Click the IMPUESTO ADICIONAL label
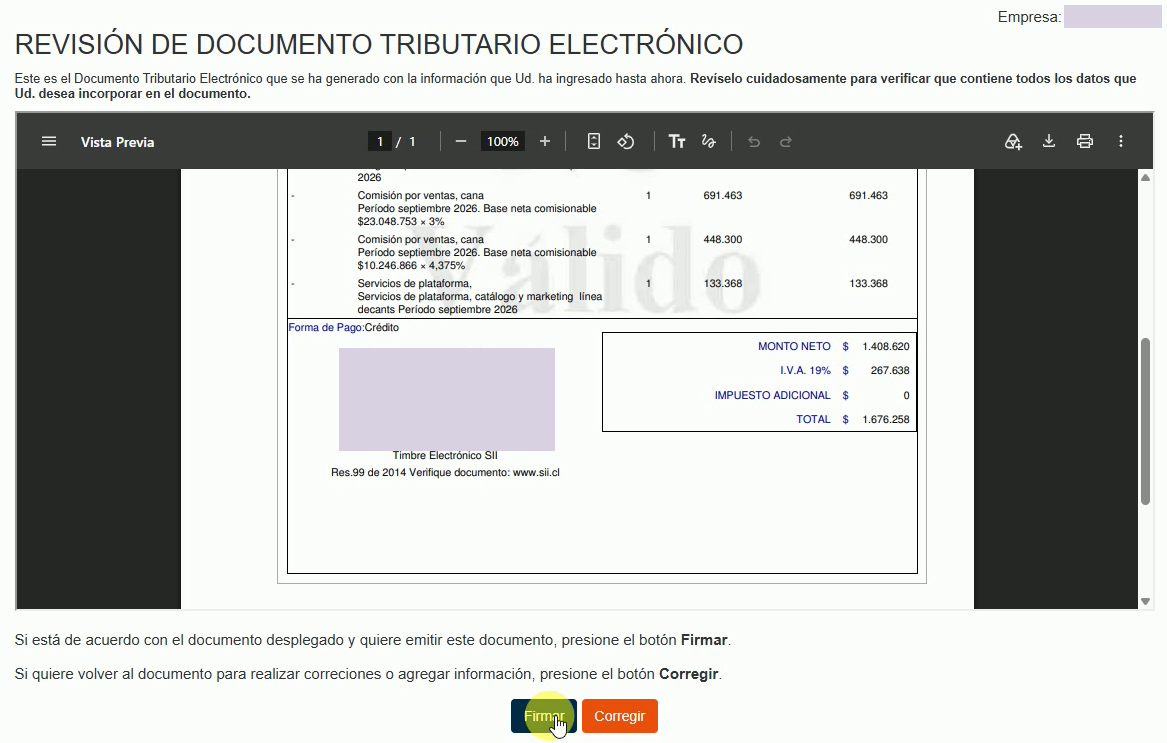 (x=773, y=395)
